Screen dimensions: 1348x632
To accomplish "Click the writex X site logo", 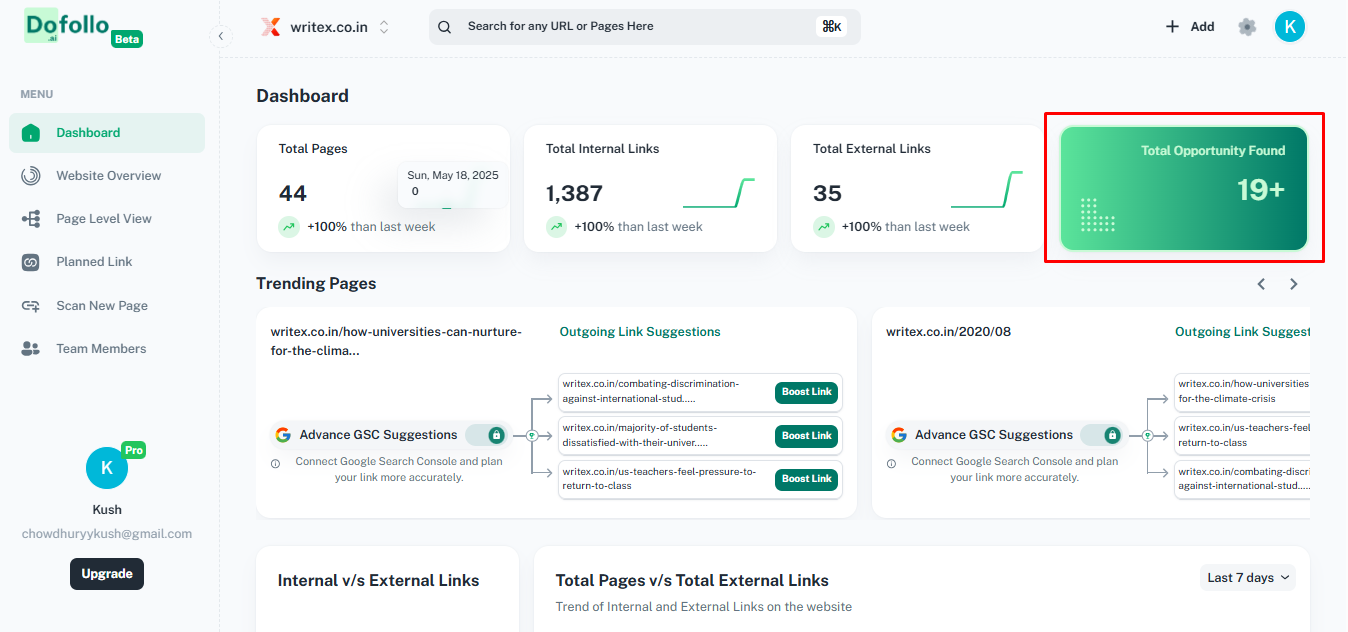I will (270, 27).
